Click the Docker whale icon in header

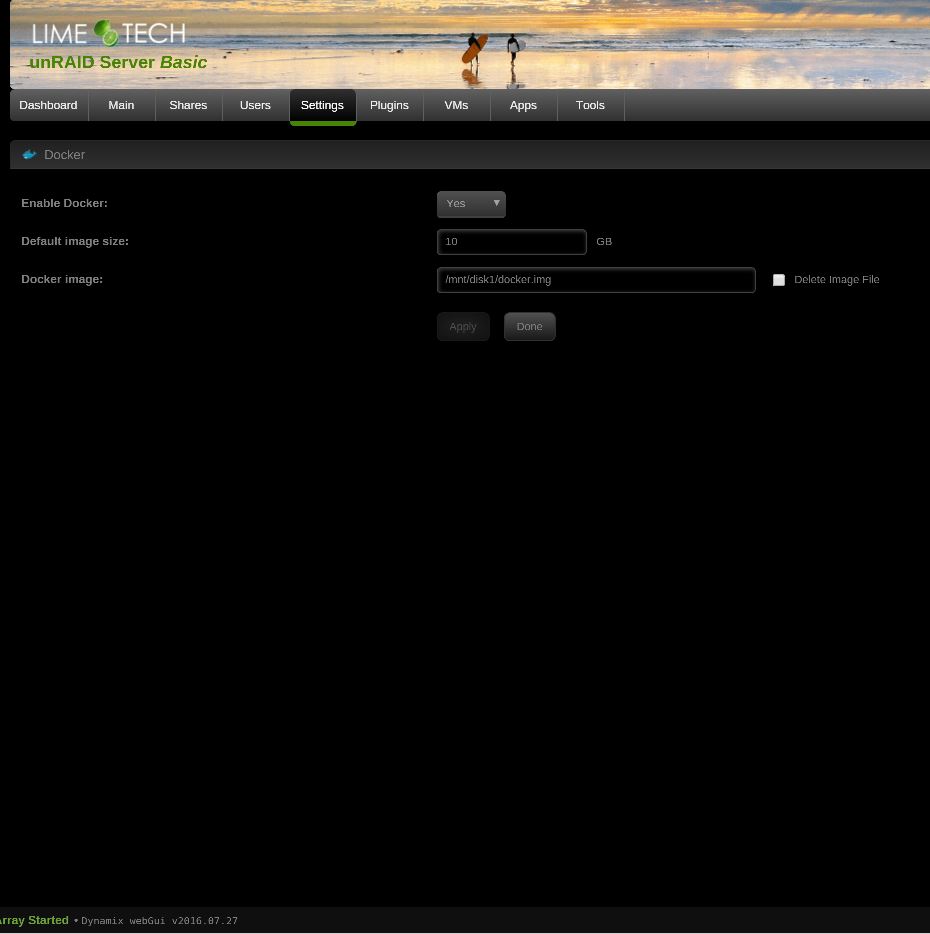(x=29, y=155)
